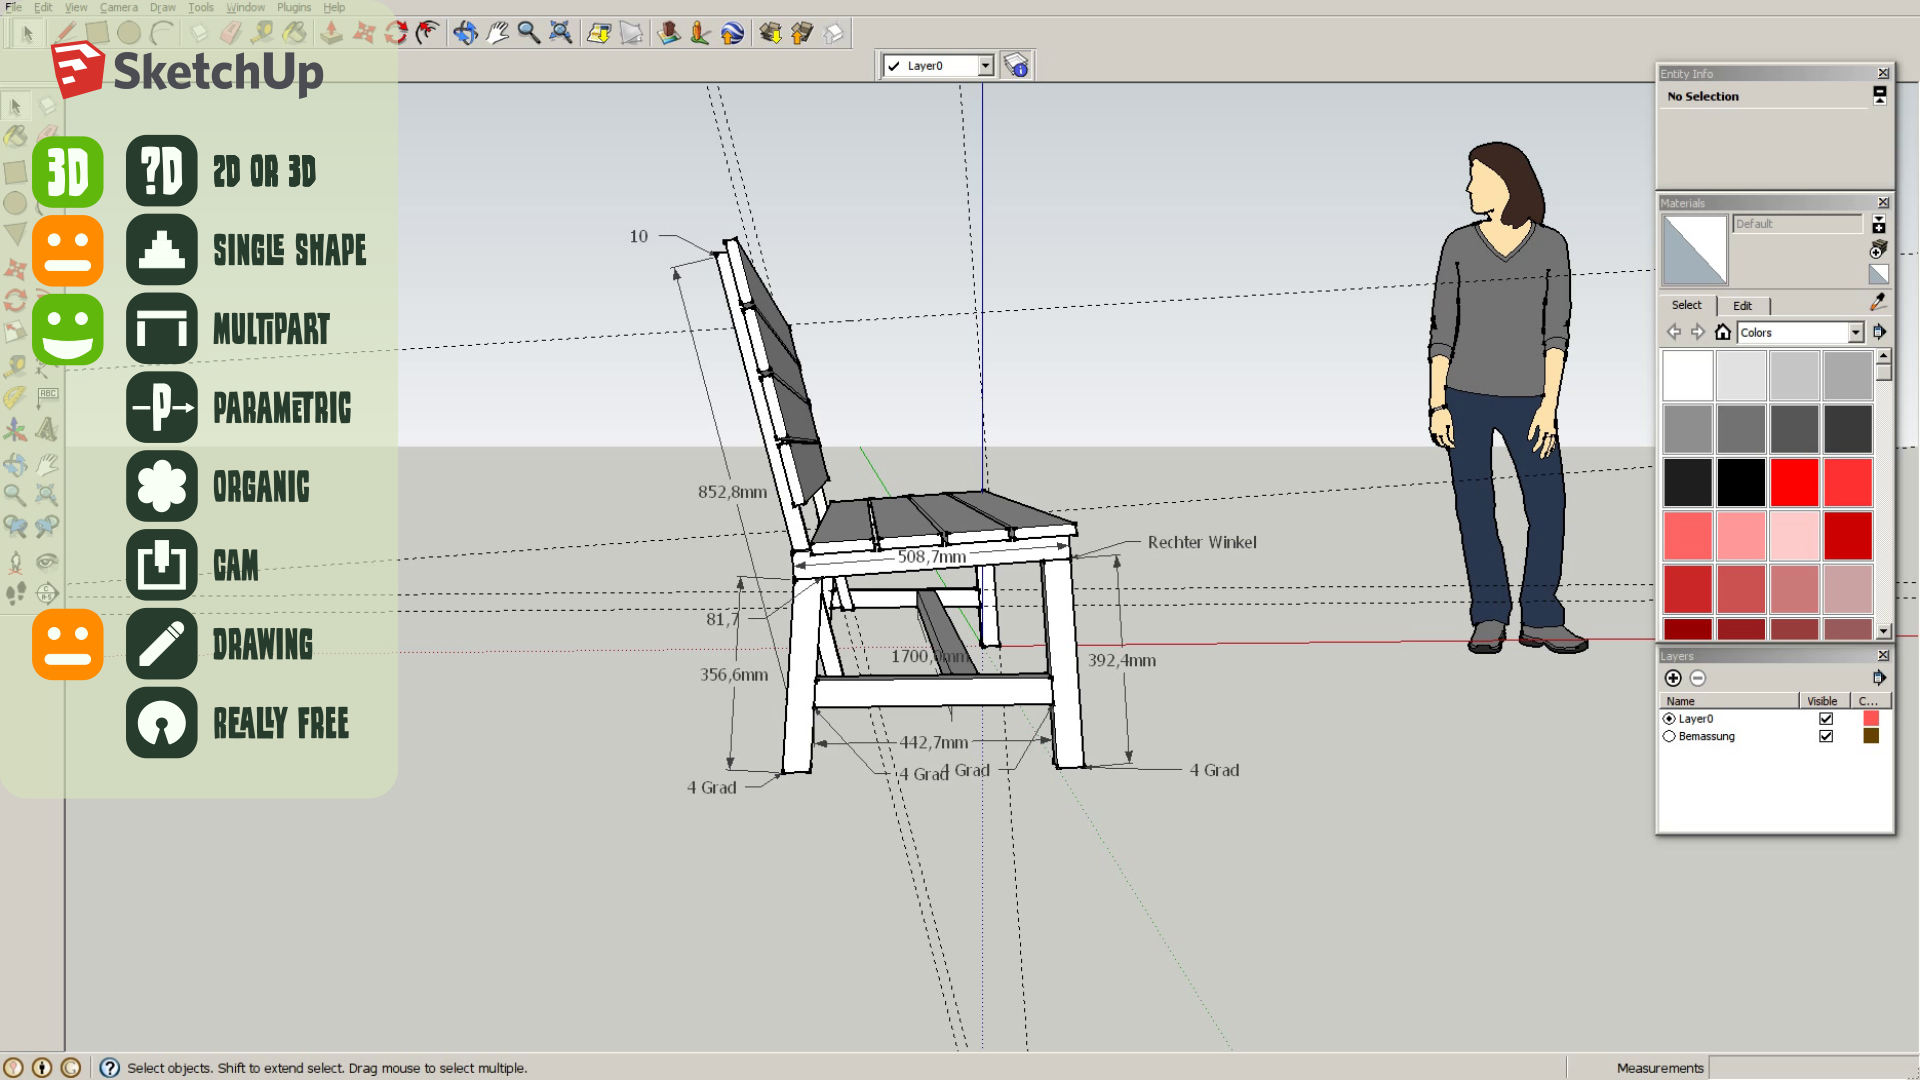Click the Measurements input box
Image resolution: width=1920 pixels, height=1080 pixels.
(x=1812, y=1068)
